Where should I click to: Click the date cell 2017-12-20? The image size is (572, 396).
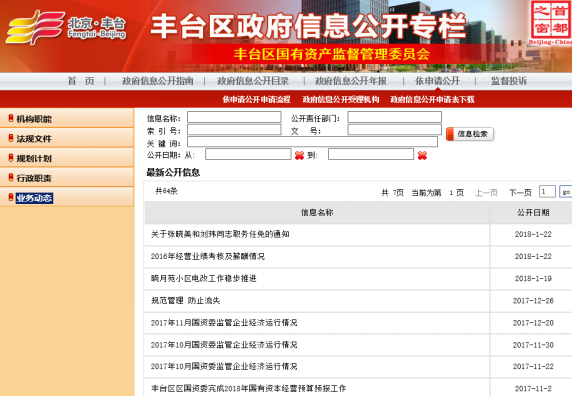[533, 323]
